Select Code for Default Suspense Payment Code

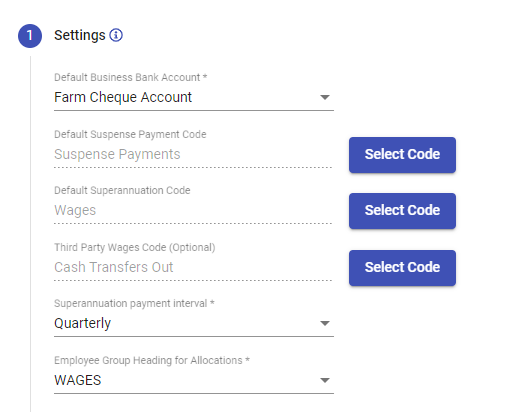click(x=402, y=155)
